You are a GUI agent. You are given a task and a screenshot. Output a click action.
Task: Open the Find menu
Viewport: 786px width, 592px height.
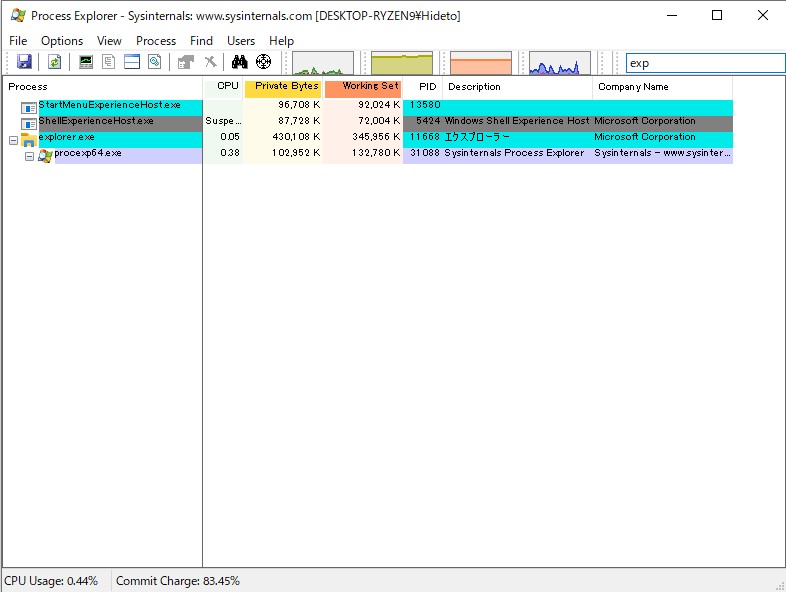[x=201, y=41]
